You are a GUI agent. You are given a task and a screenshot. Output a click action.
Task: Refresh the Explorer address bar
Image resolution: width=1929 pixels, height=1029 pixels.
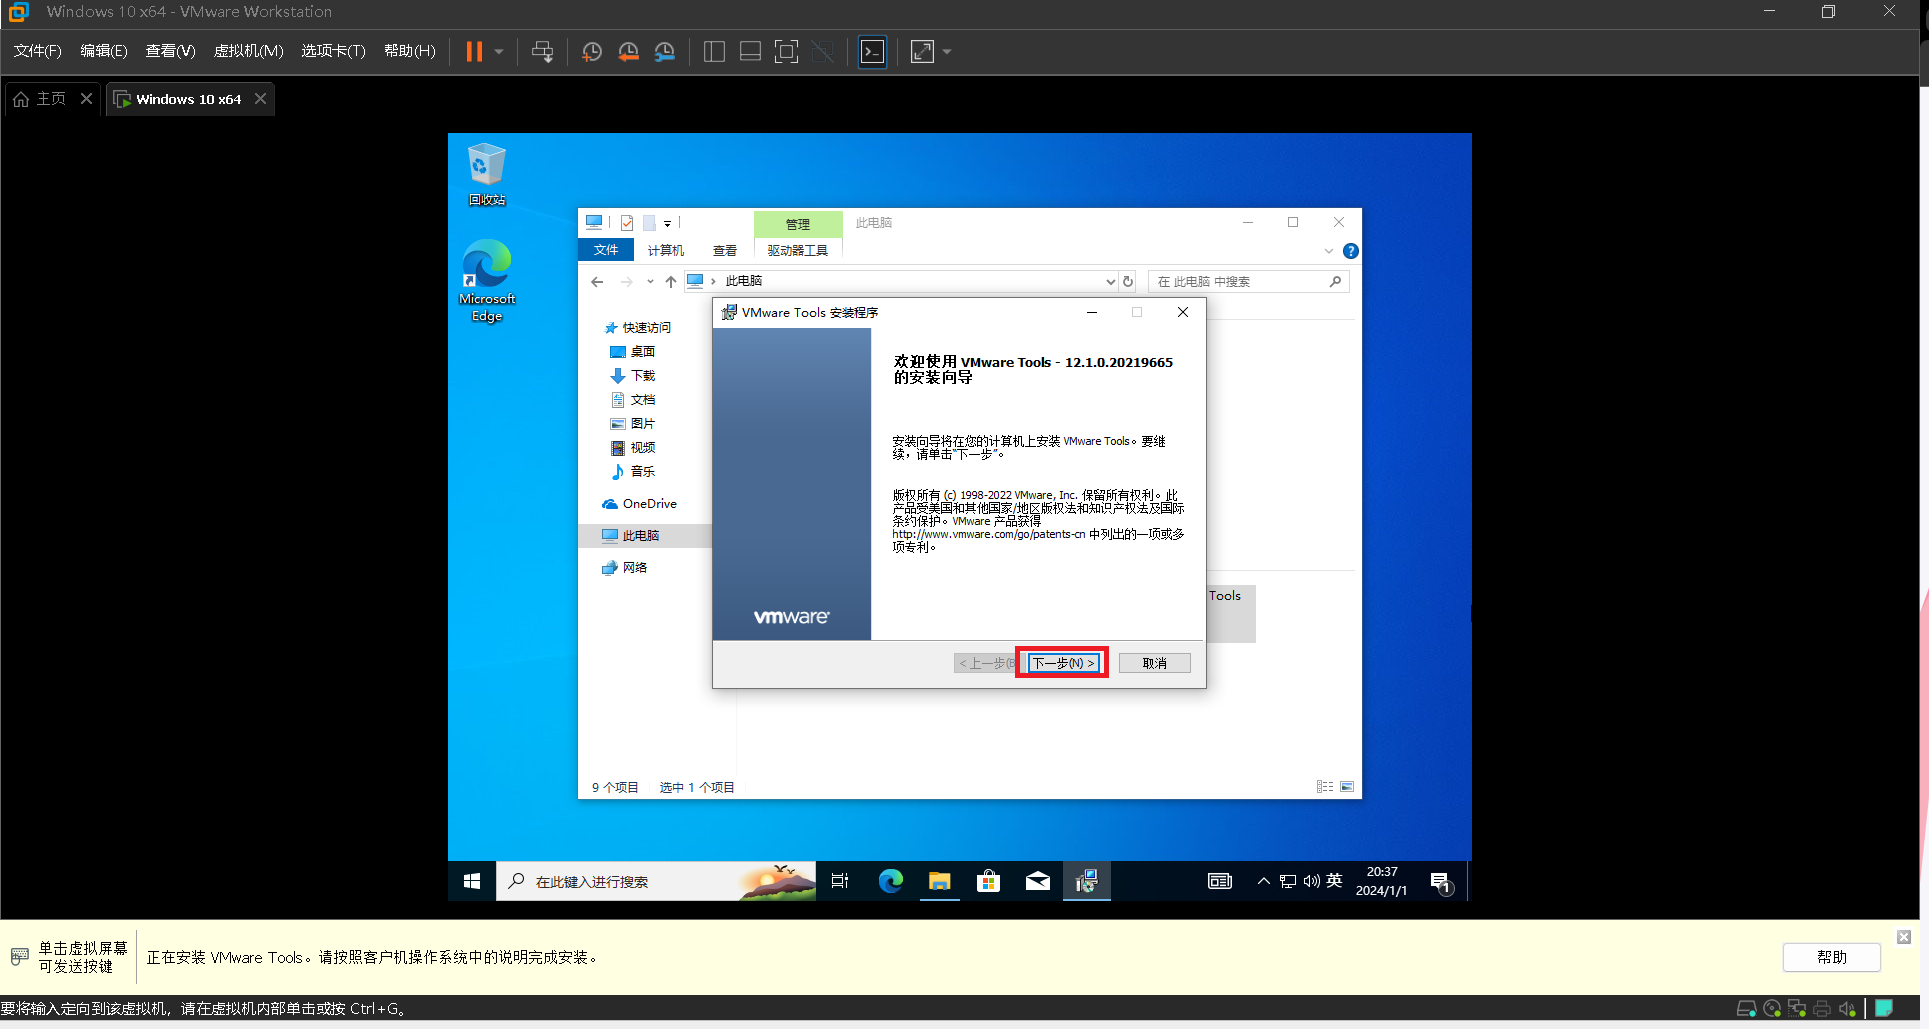pyautogui.click(x=1128, y=282)
